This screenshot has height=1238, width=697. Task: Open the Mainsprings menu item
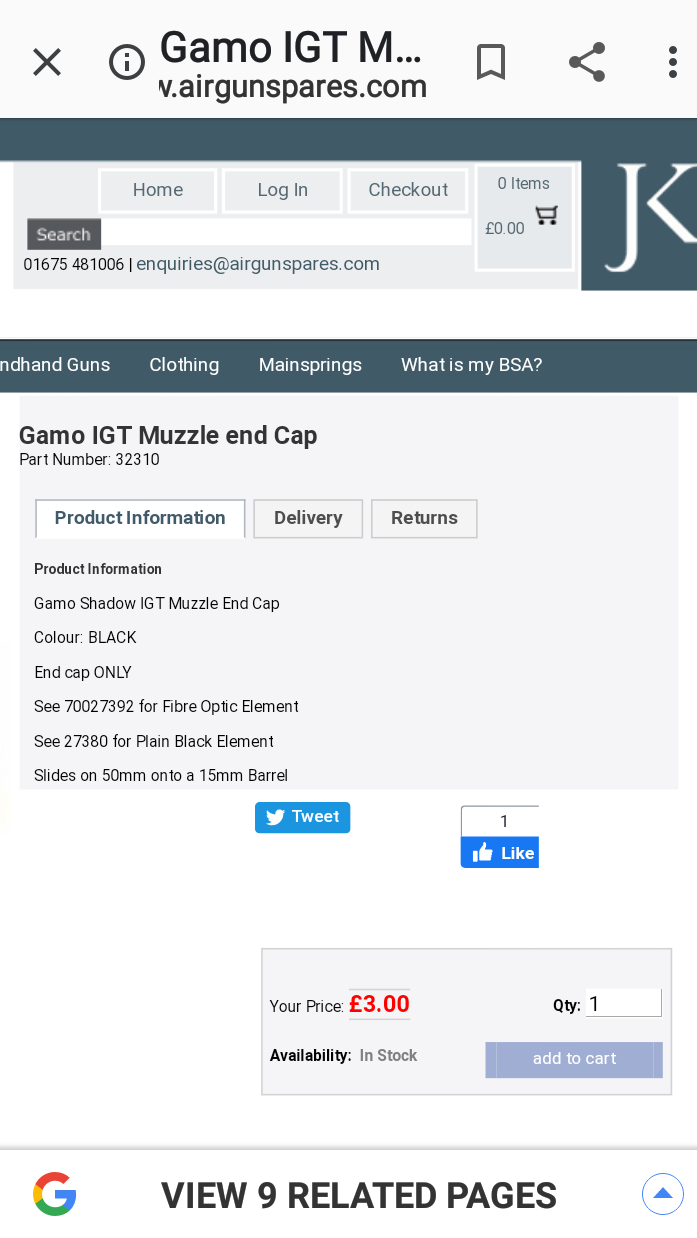click(x=310, y=365)
